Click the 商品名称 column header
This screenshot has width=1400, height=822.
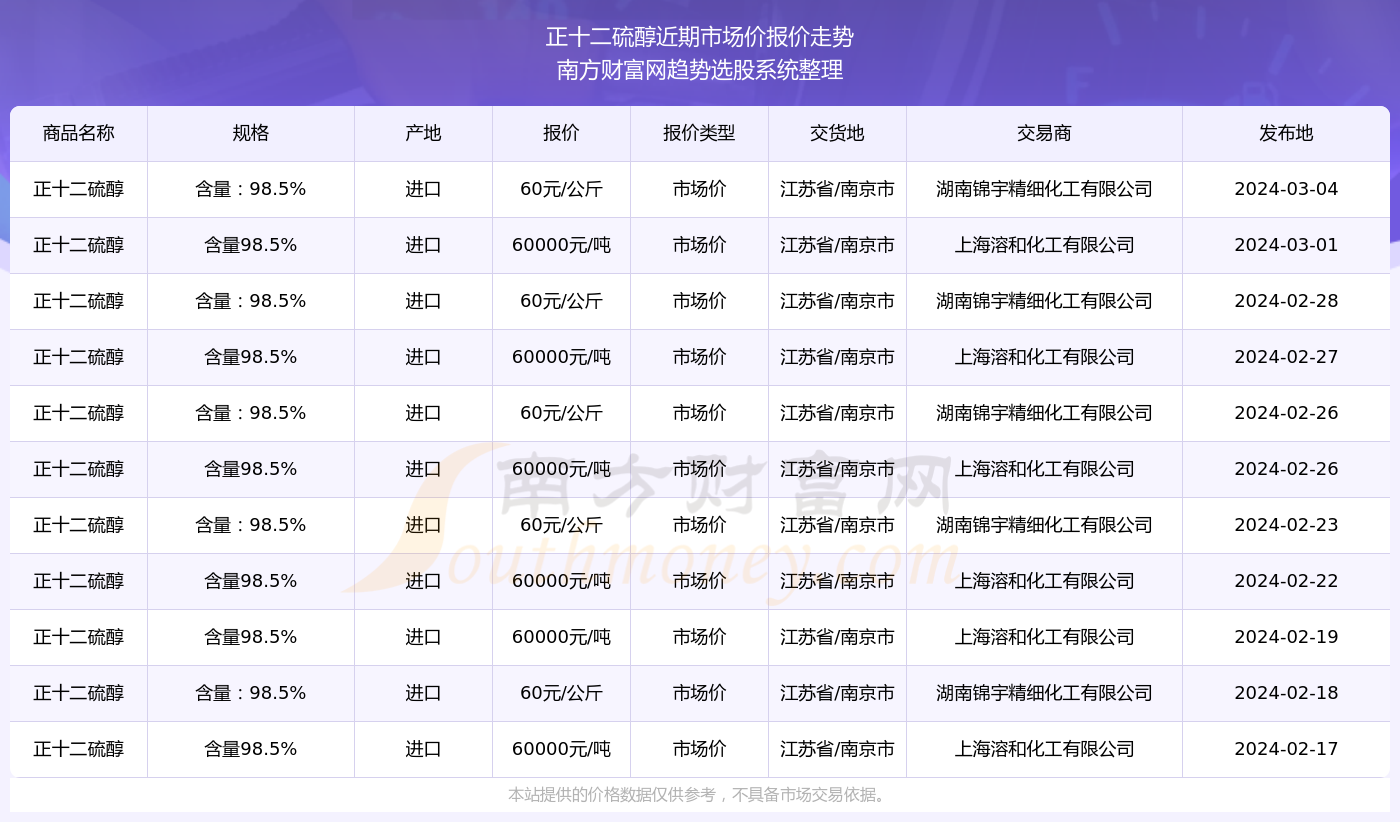(79, 133)
